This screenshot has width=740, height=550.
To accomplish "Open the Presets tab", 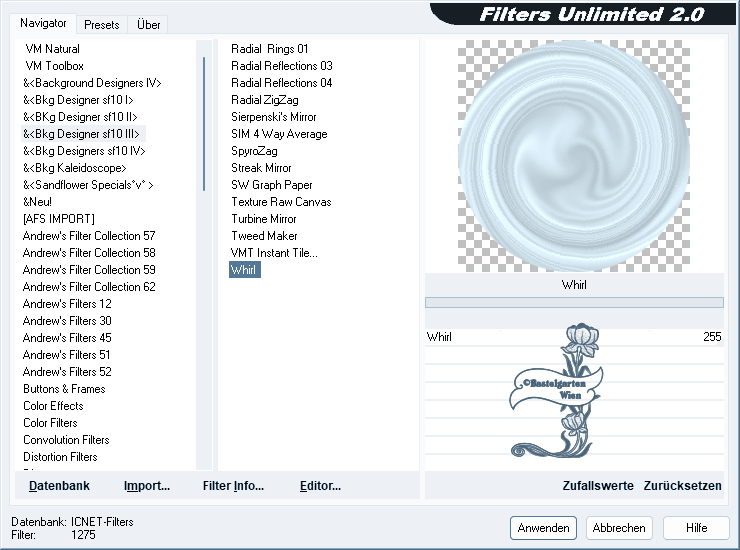I will point(101,25).
